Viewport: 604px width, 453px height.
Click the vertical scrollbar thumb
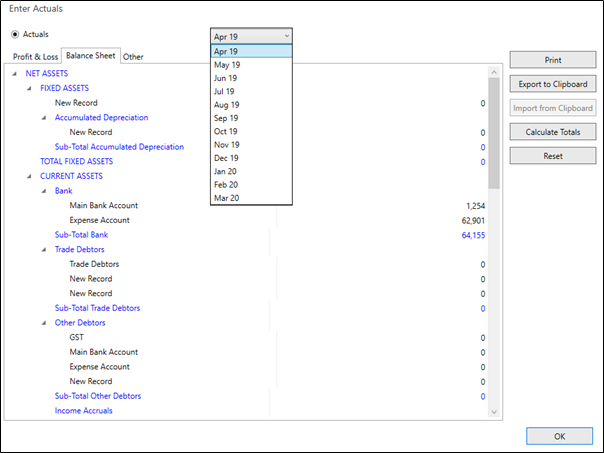pos(494,133)
